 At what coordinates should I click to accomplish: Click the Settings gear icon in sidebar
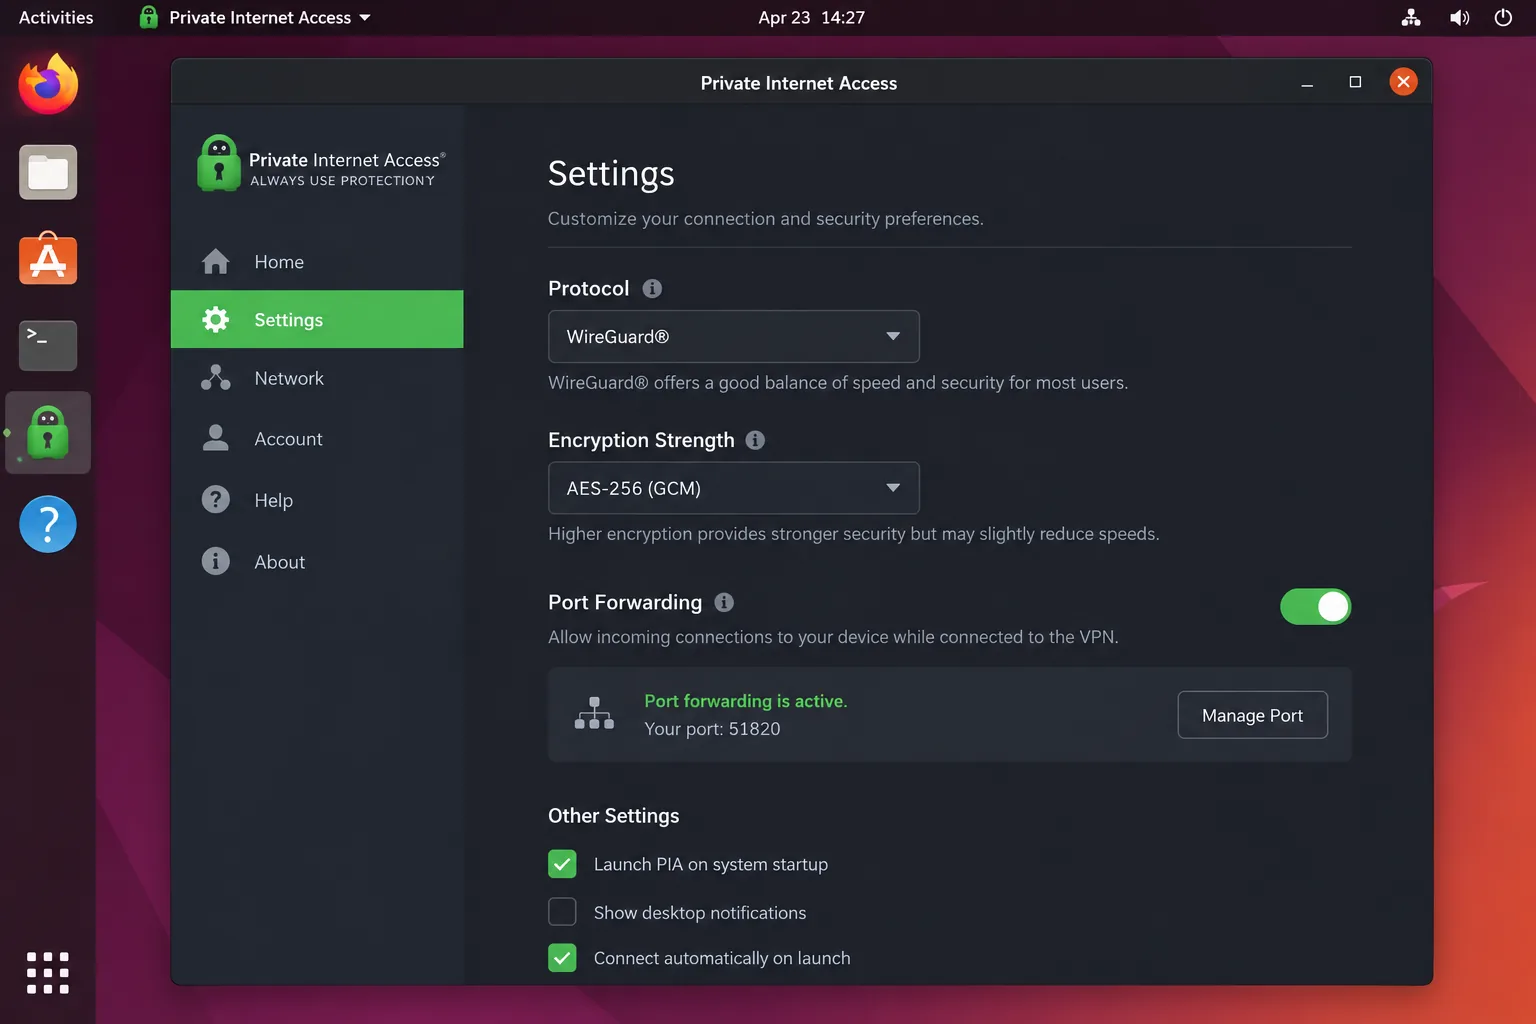[x=215, y=319]
